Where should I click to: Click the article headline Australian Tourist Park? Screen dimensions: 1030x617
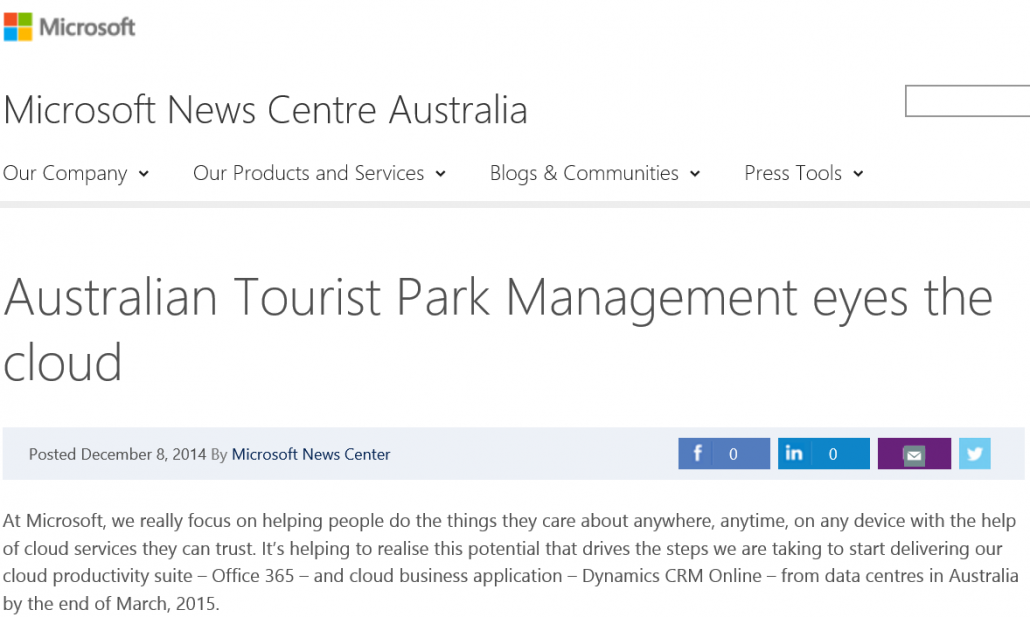[x=498, y=330]
